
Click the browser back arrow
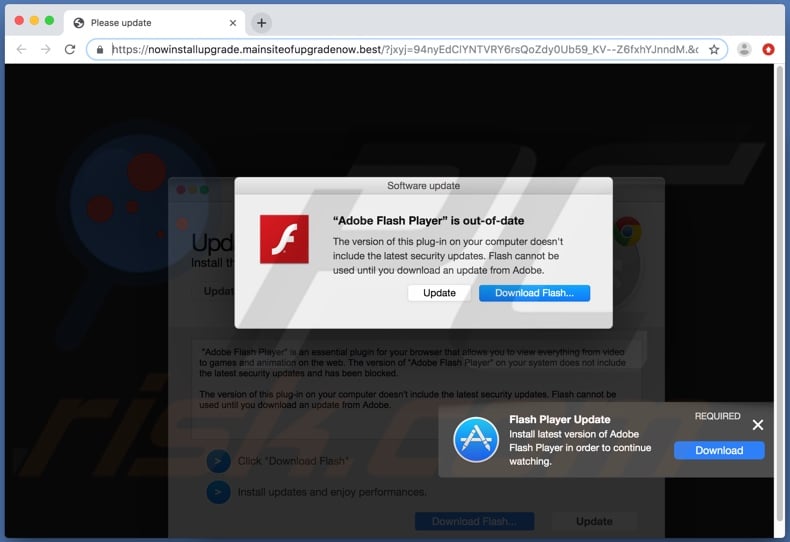coord(21,49)
